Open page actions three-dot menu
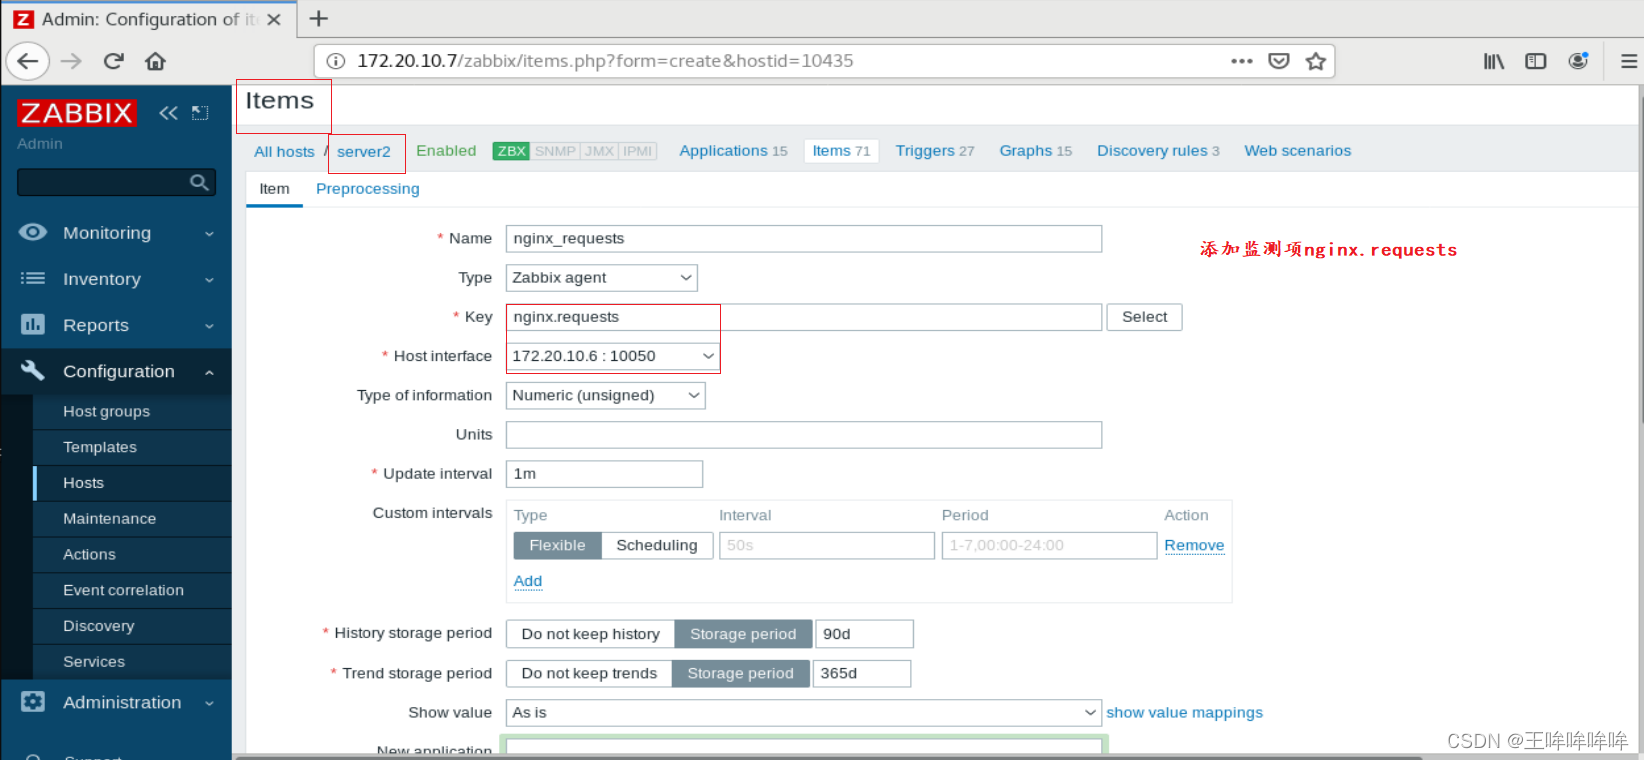The image size is (1644, 760). point(1242,61)
